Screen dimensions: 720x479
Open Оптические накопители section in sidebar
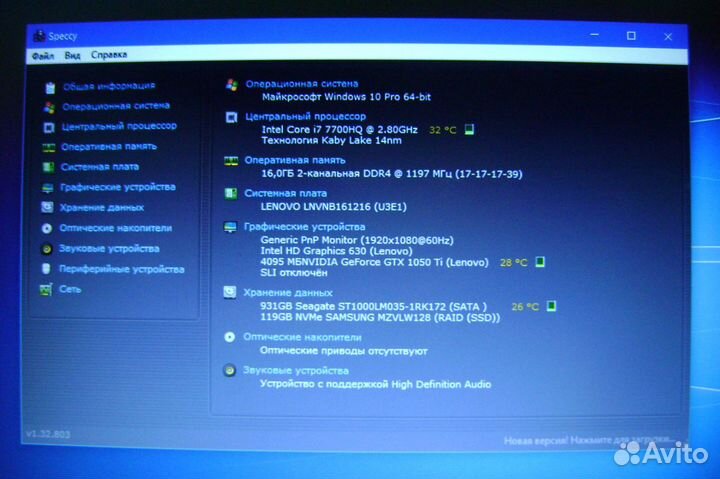click(x=116, y=228)
